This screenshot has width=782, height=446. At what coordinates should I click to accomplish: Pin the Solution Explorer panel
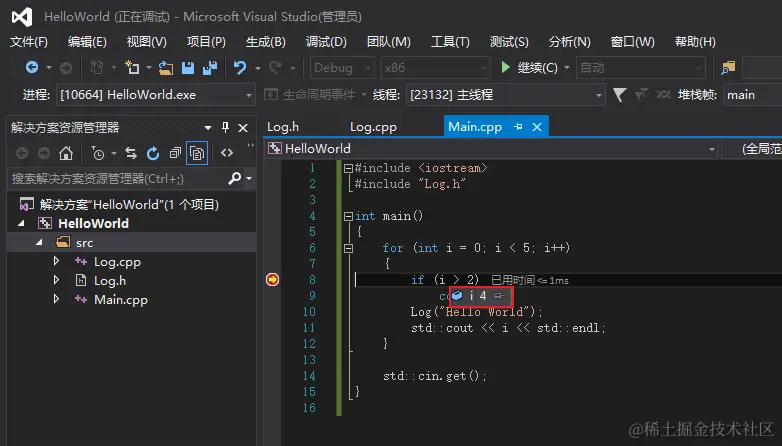tap(225, 128)
